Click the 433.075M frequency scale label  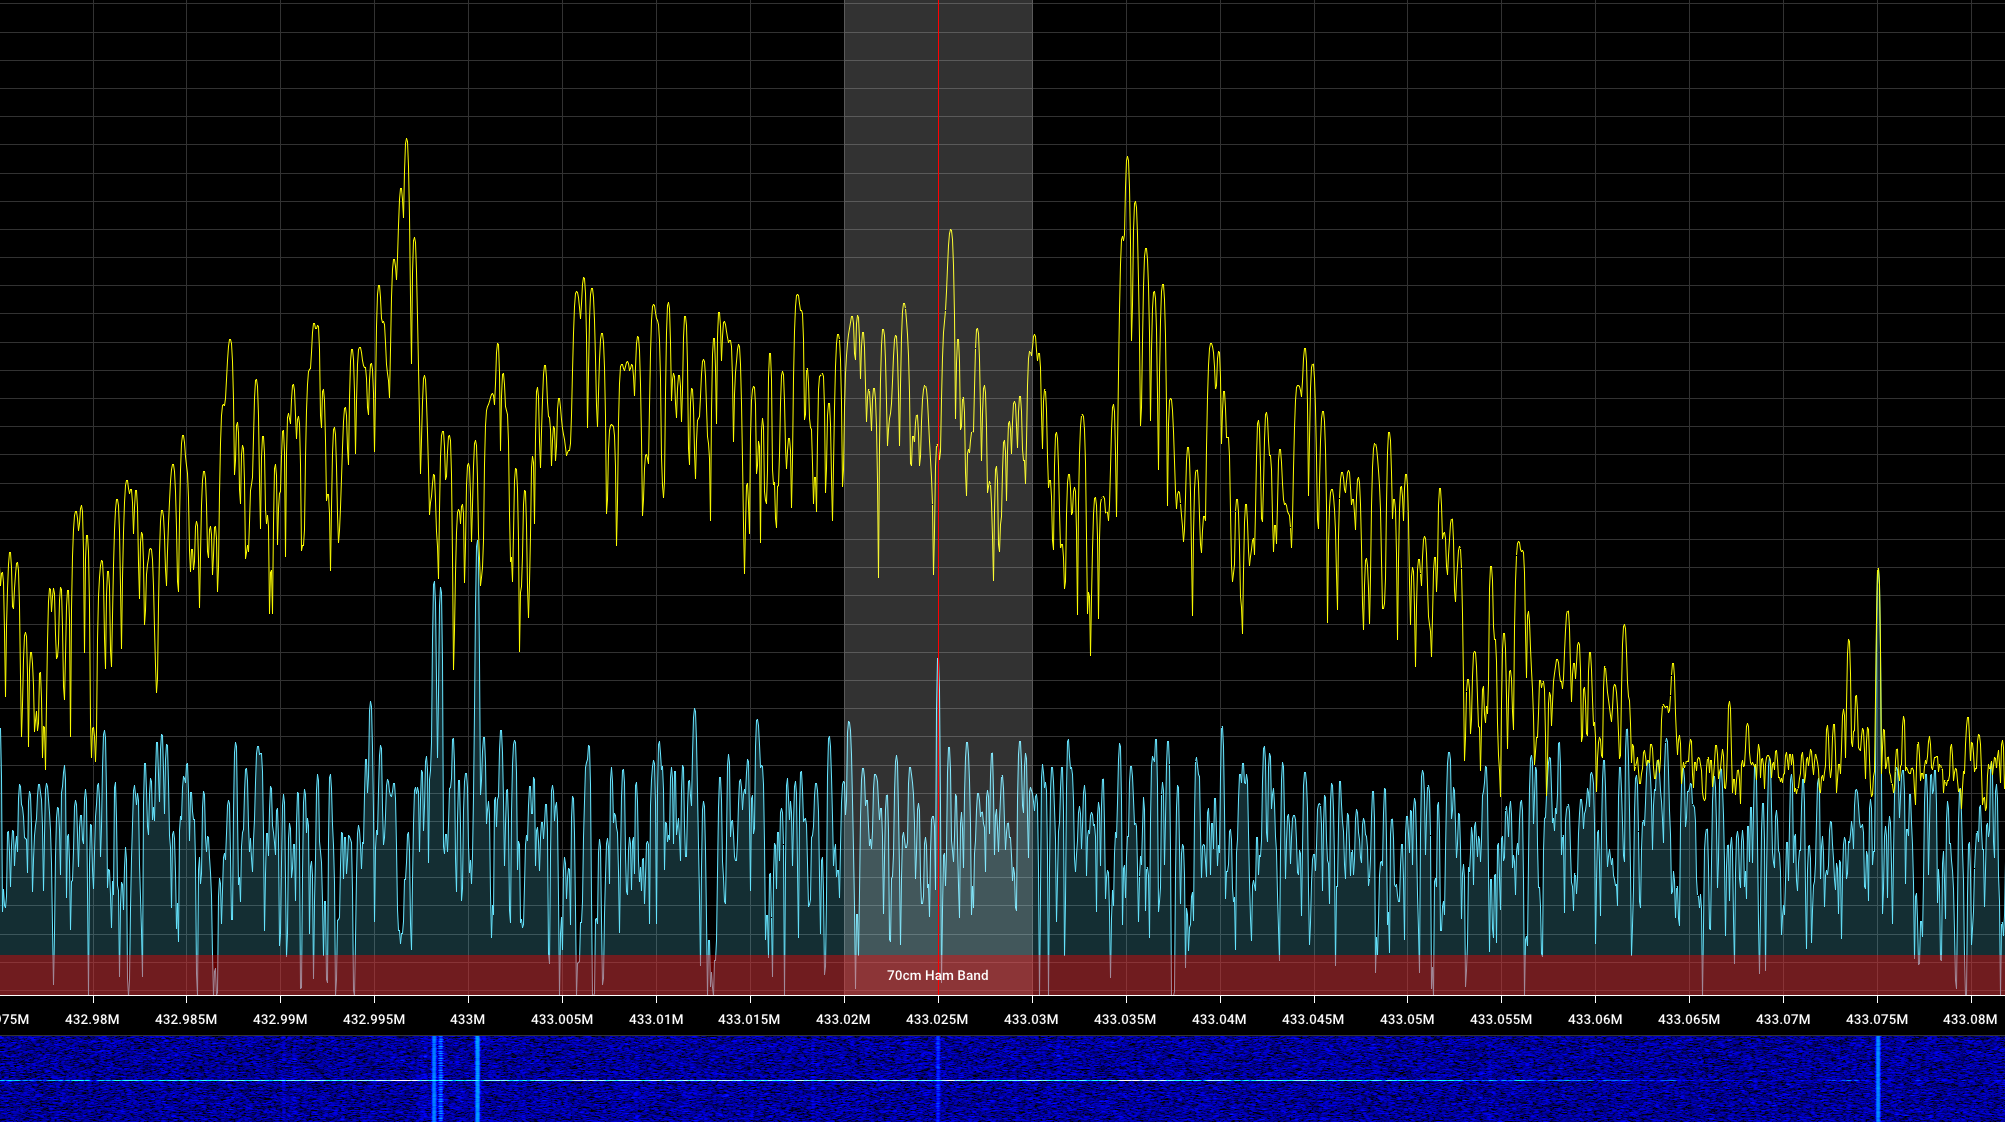[x=1876, y=1019]
